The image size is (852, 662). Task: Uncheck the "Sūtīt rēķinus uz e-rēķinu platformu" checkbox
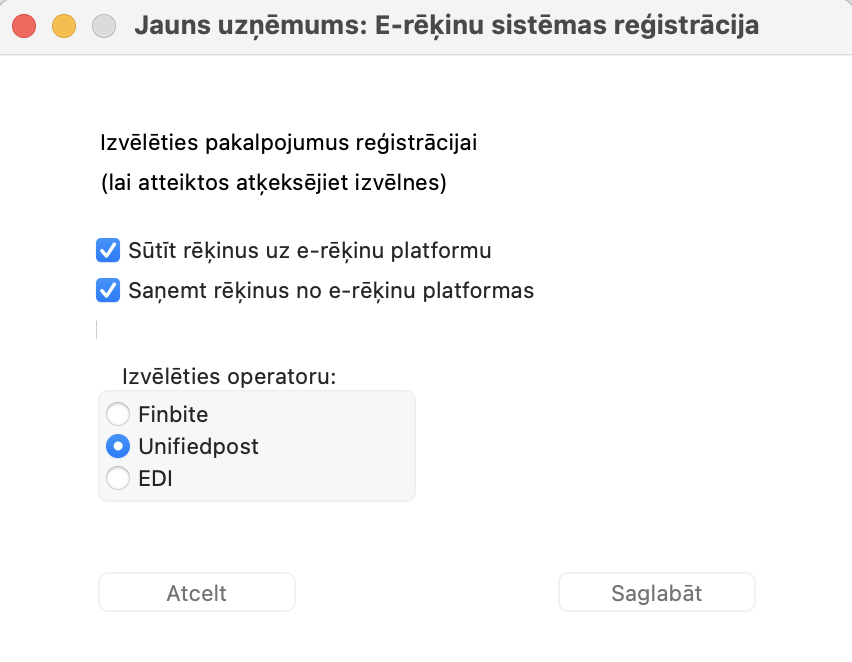click(108, 250)
